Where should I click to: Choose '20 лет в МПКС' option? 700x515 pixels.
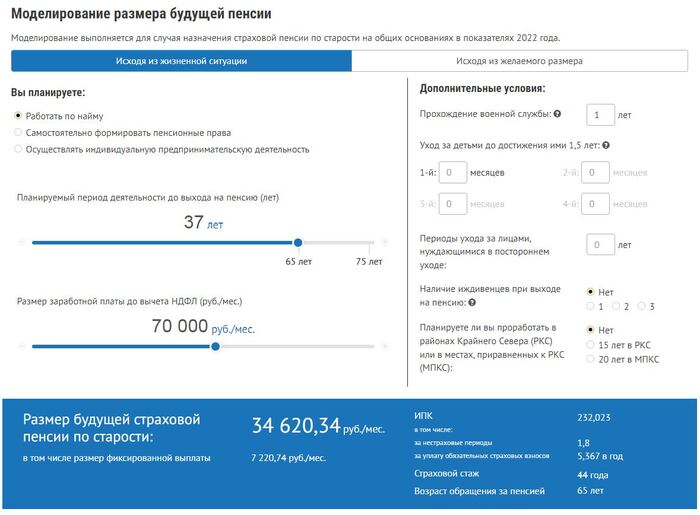pyautogui.click(x=590, y=360)
